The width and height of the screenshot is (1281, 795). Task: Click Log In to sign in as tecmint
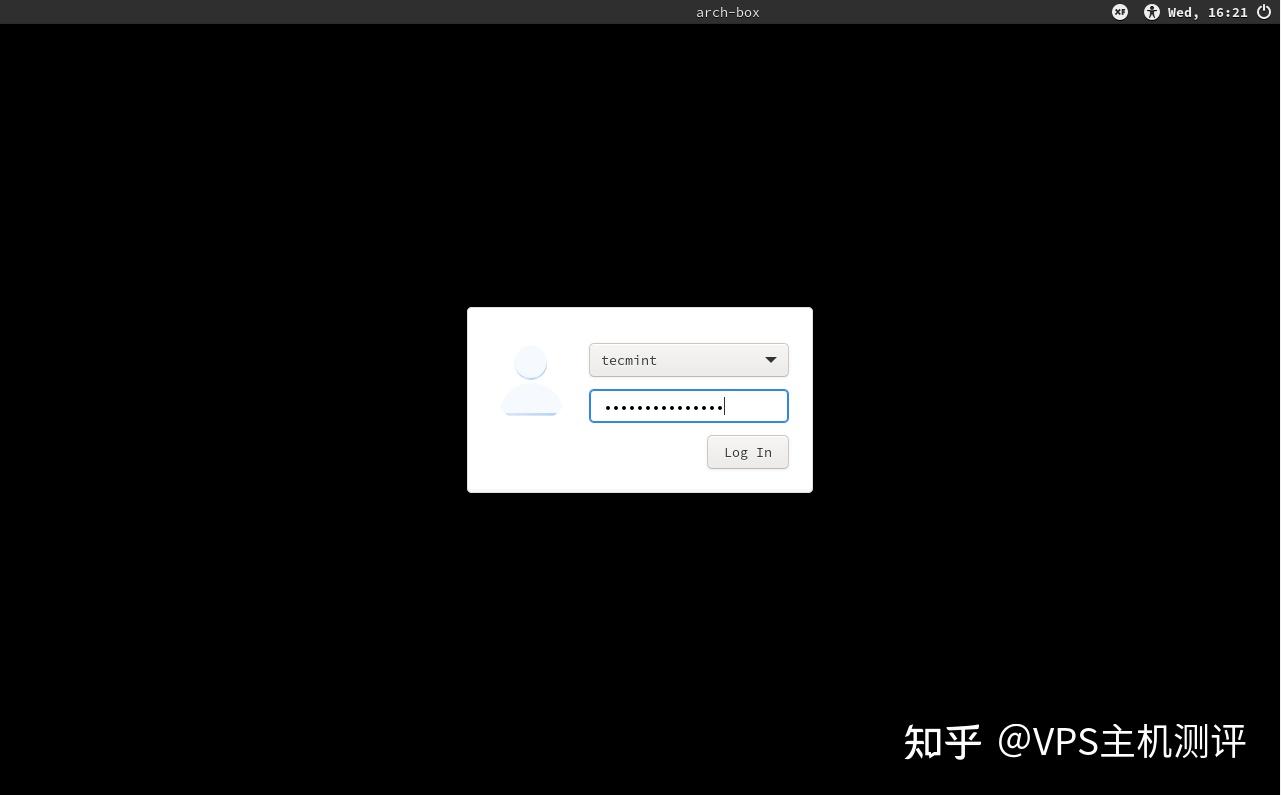point(747,451)
